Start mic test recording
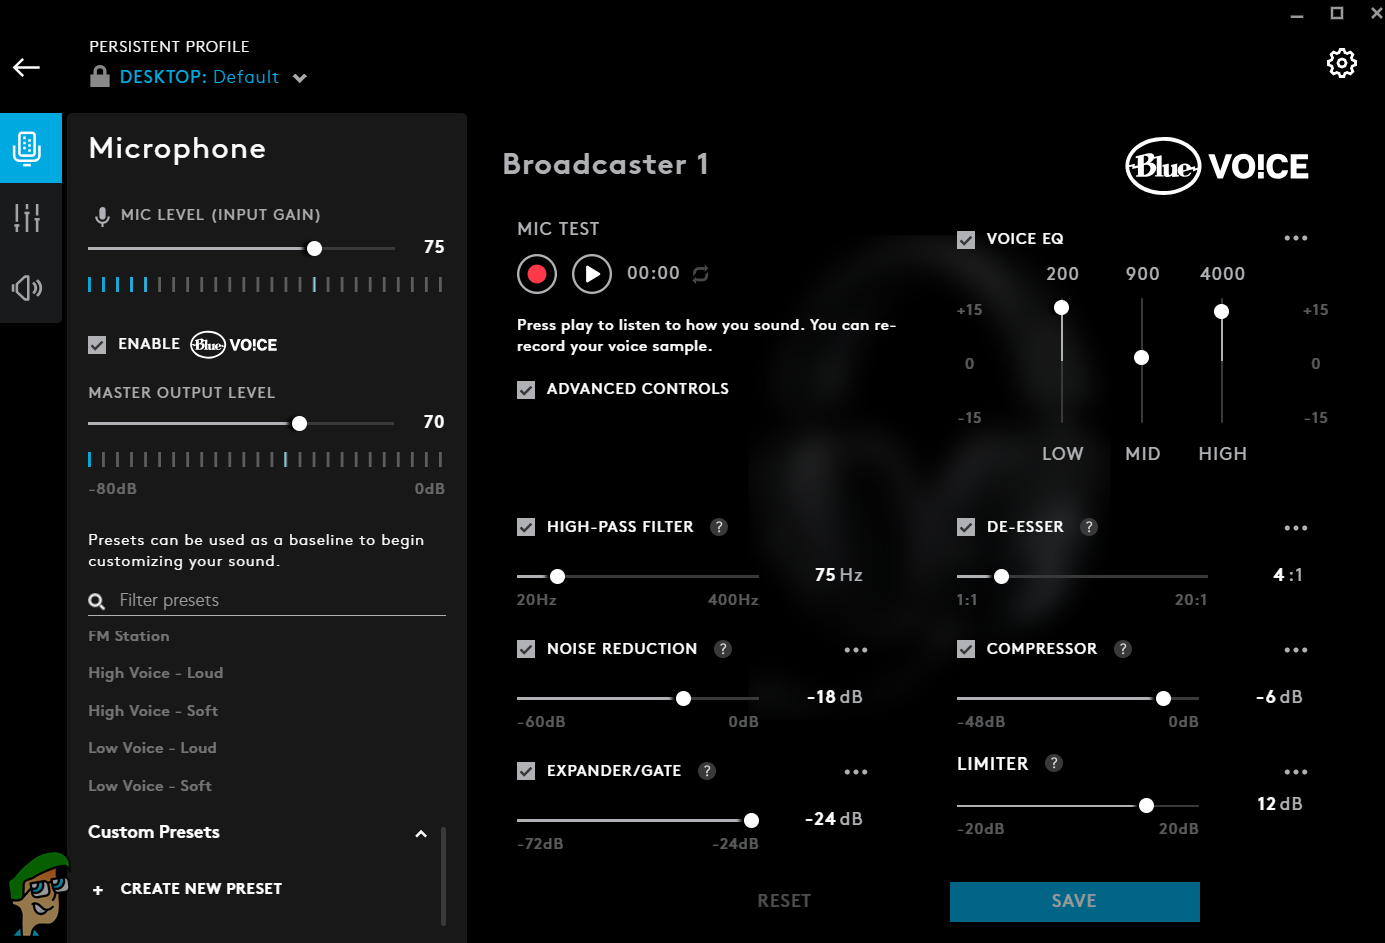This screenshot has width=1385, height=943. [537, 274]
